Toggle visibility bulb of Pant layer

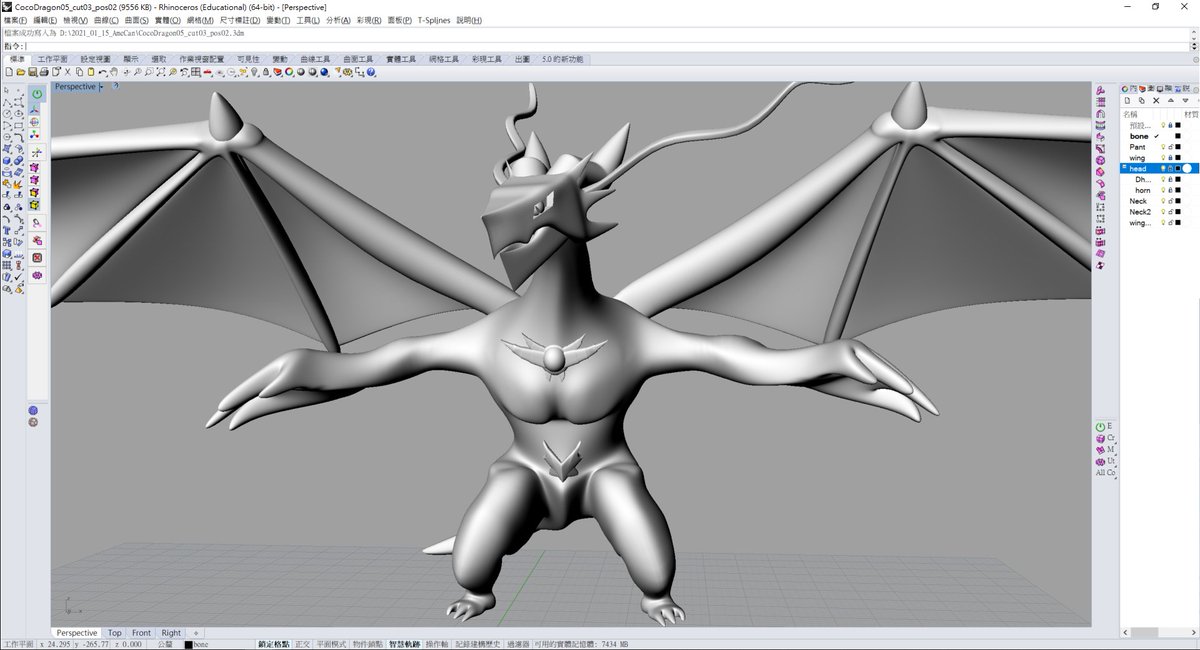coord(1162,147)
